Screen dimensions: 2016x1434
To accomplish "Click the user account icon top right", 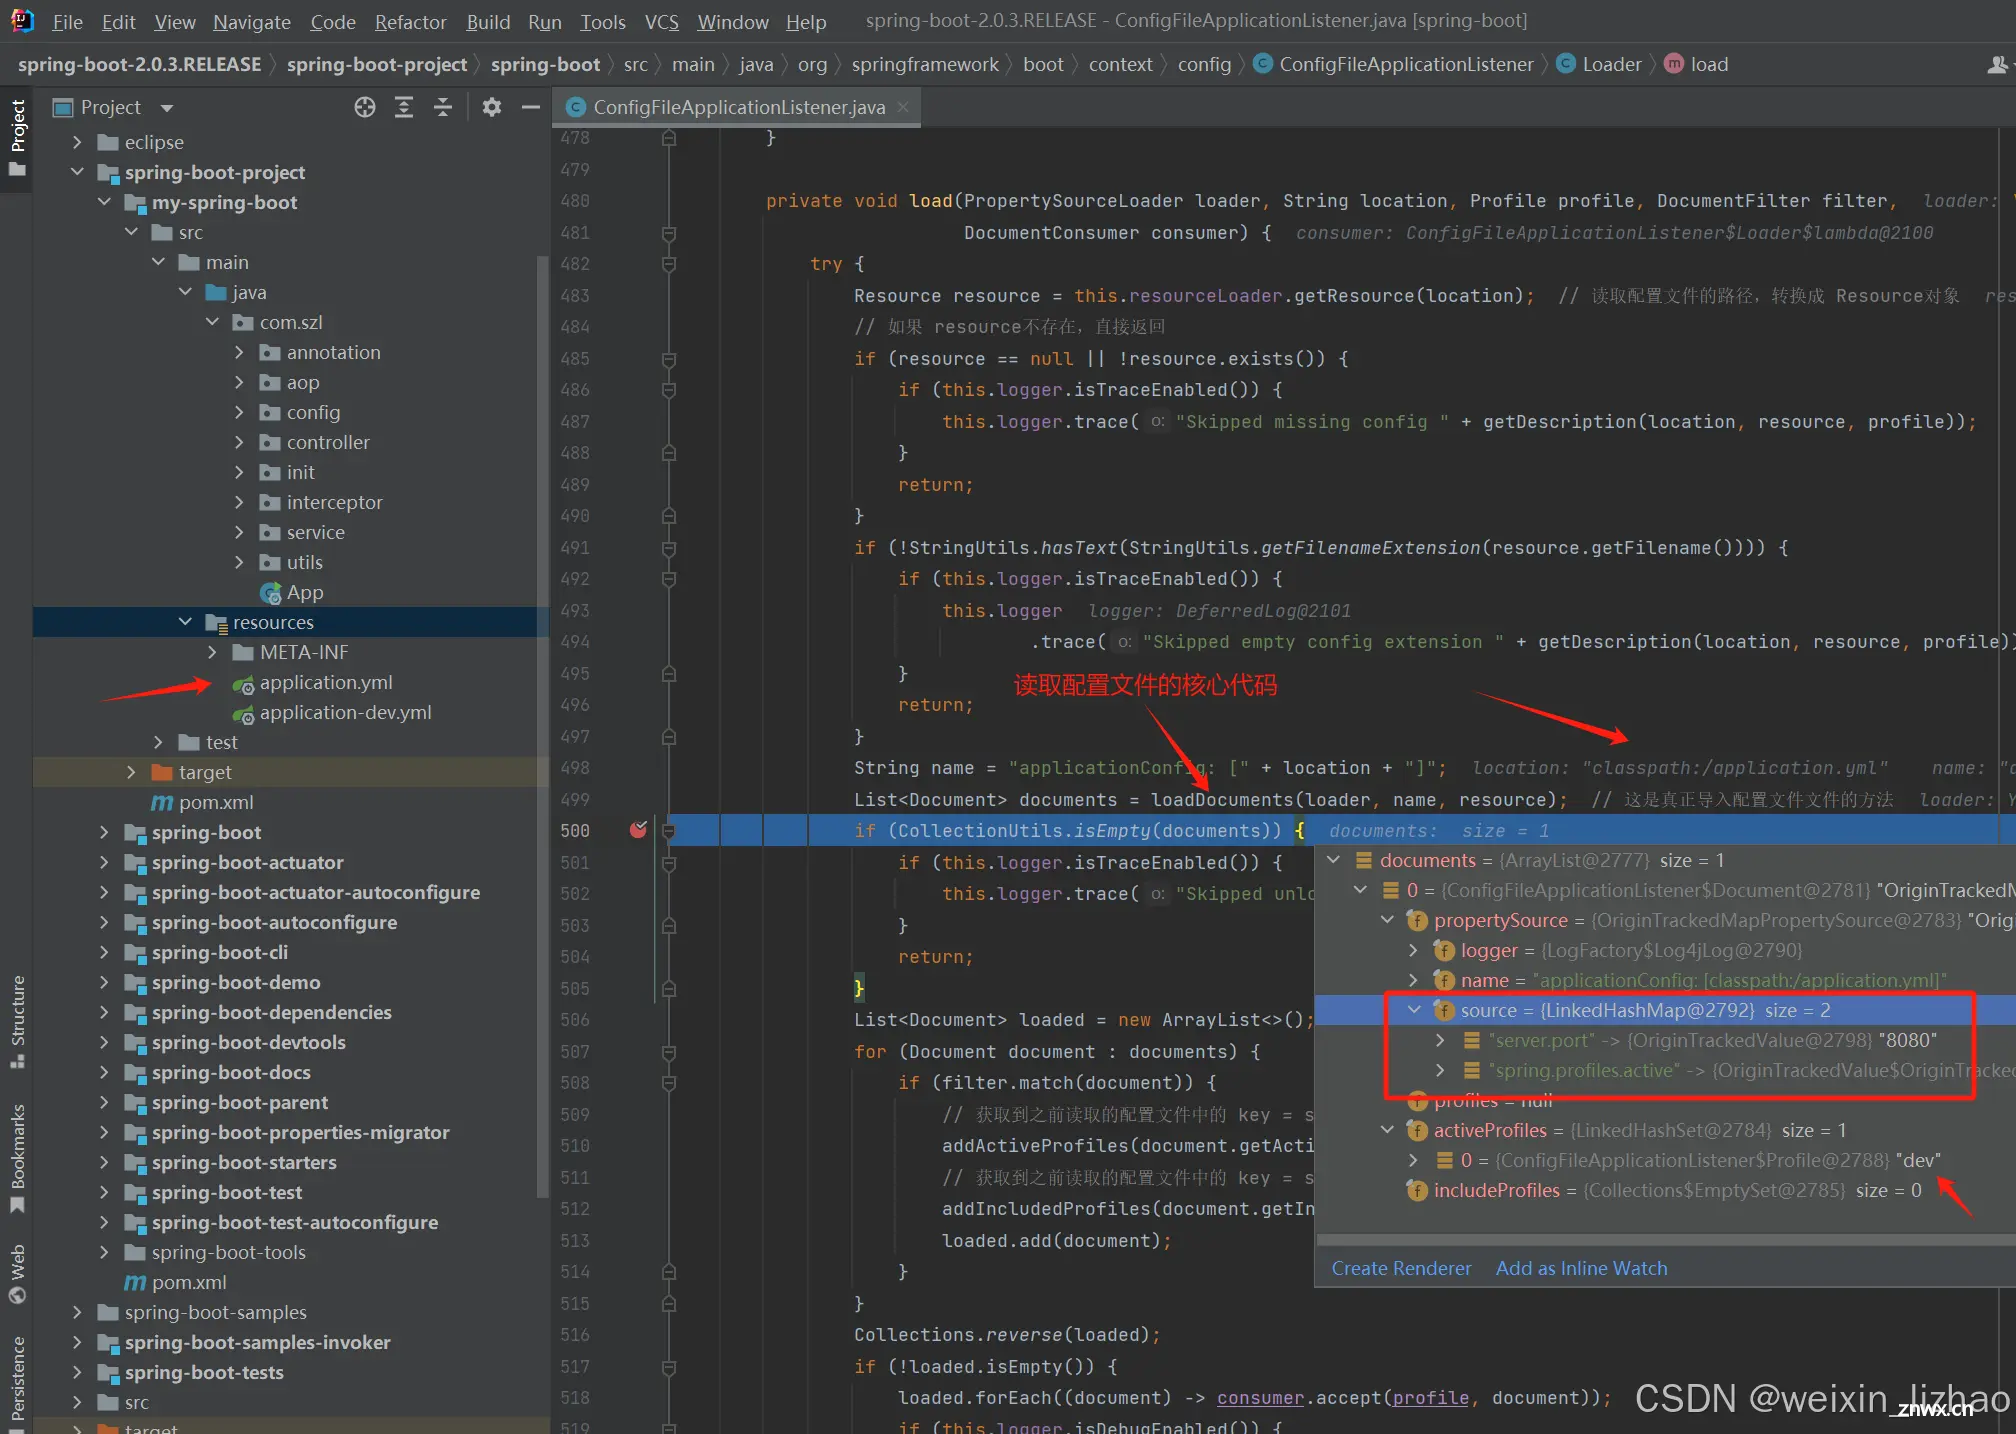I will [x=1997, y=64].
